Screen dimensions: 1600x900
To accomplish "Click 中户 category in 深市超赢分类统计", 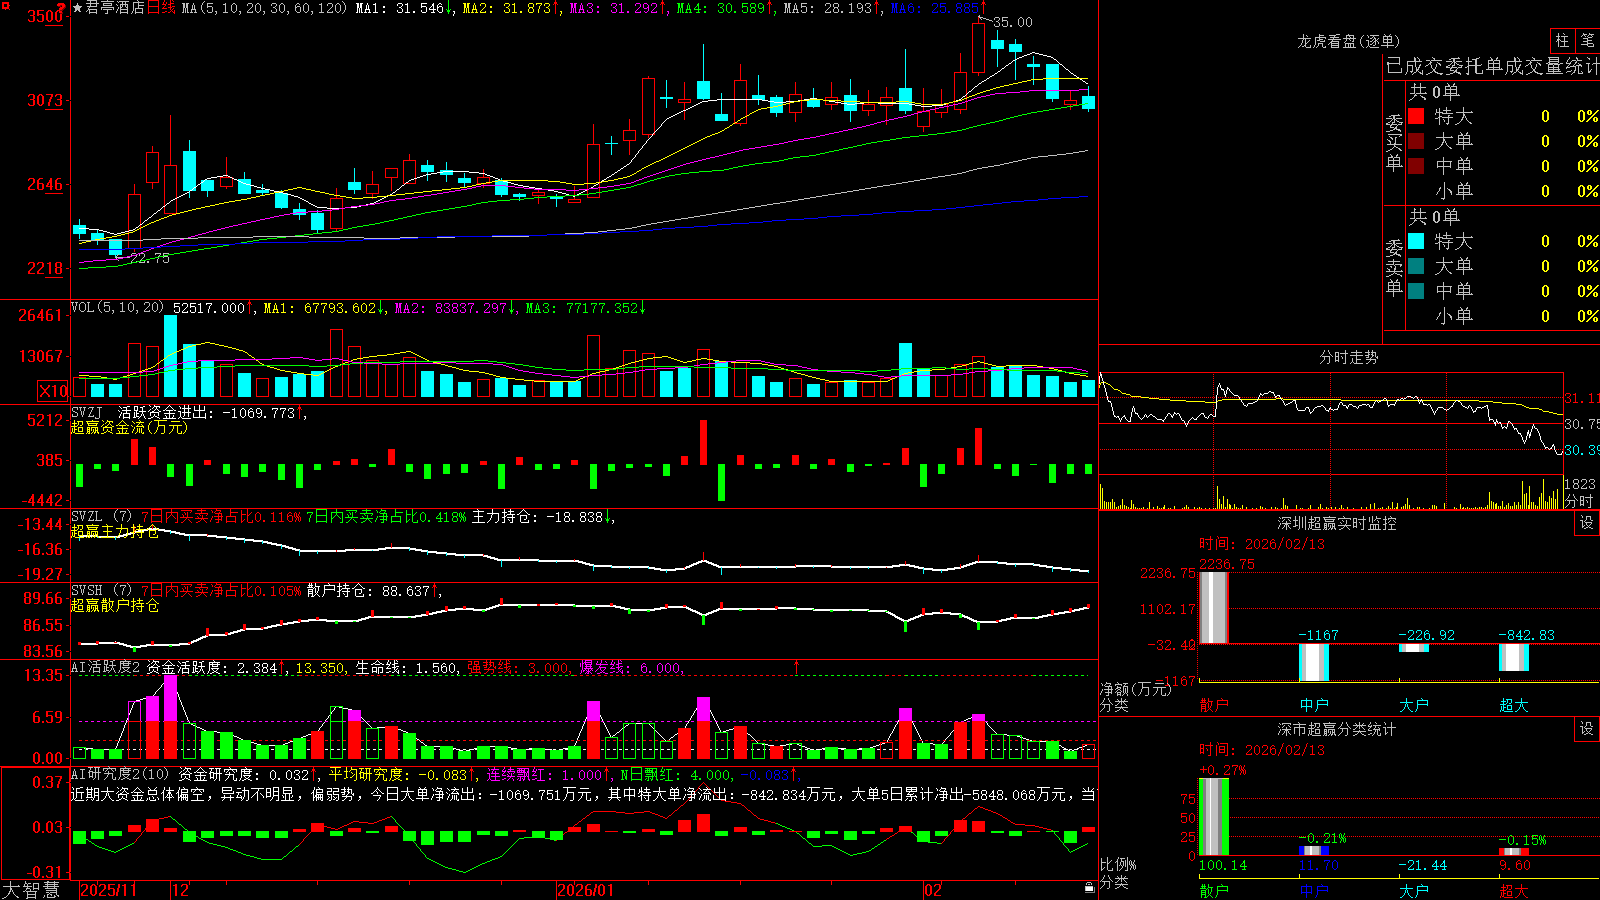I will (1314, 890).
